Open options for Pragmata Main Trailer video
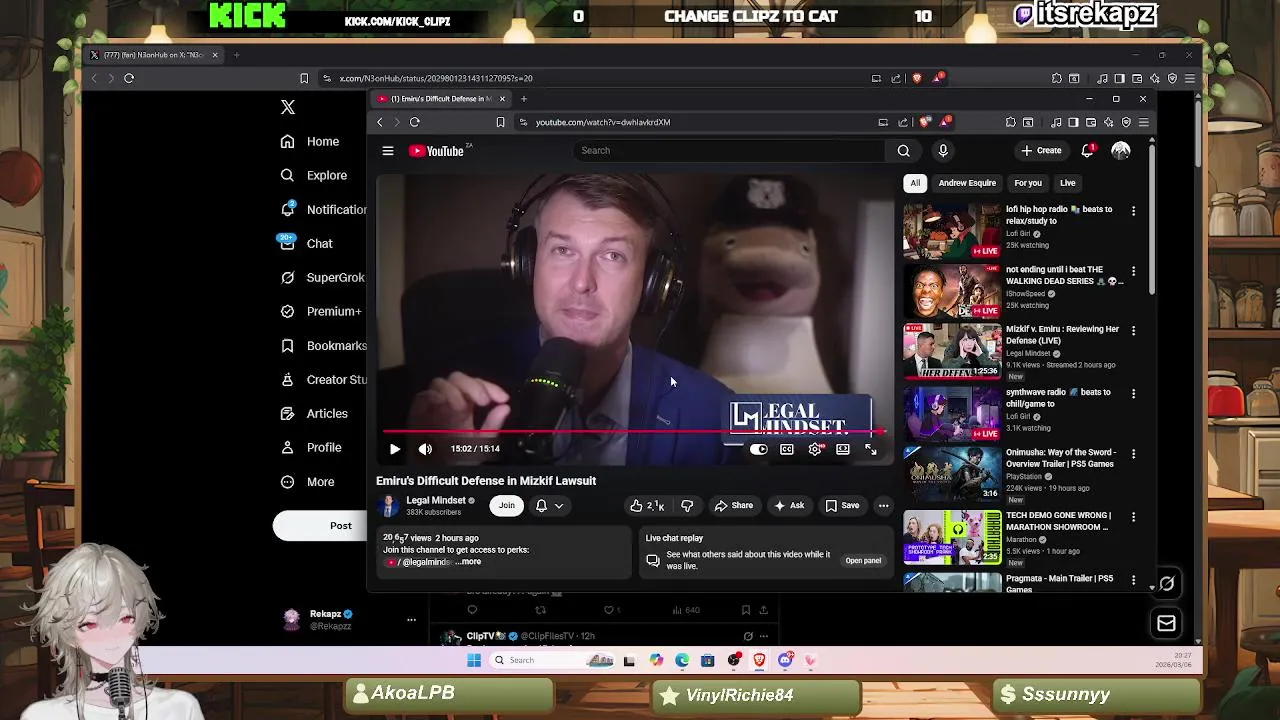This screenshot has width=1280, height=720. [x=1133, y=580]
